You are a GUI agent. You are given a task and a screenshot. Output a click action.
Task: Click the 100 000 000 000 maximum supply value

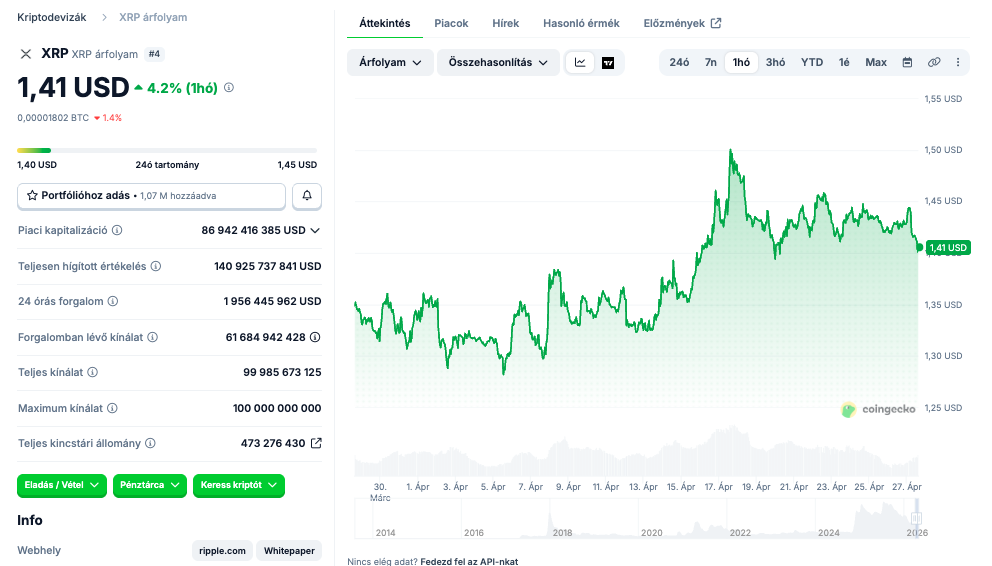[x=277, y=409]
